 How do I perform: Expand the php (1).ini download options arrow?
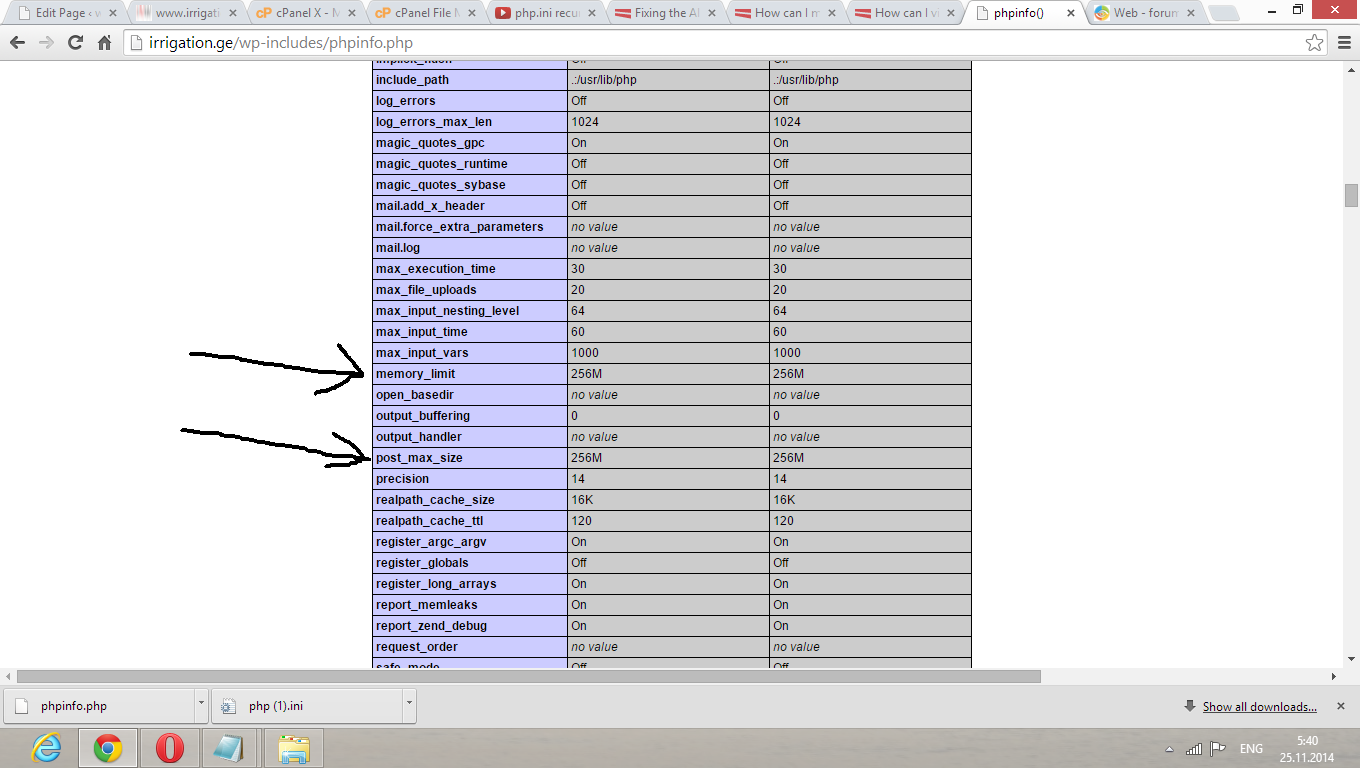pos(408,705)
